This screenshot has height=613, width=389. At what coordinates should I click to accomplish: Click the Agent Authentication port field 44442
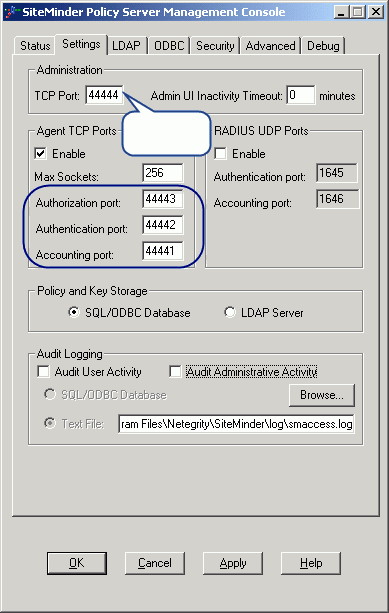(x=163, y=225)
